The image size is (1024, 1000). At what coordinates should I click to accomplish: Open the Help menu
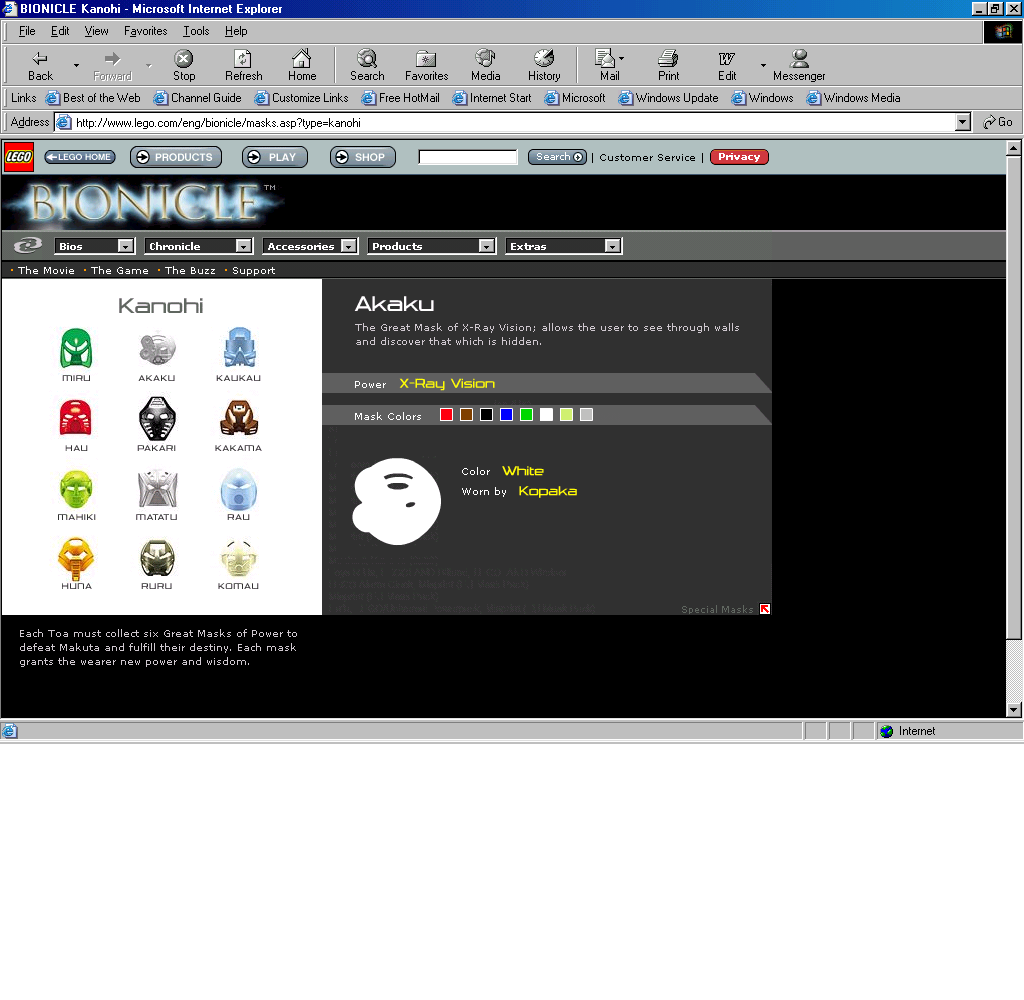[x=236, y=31]
